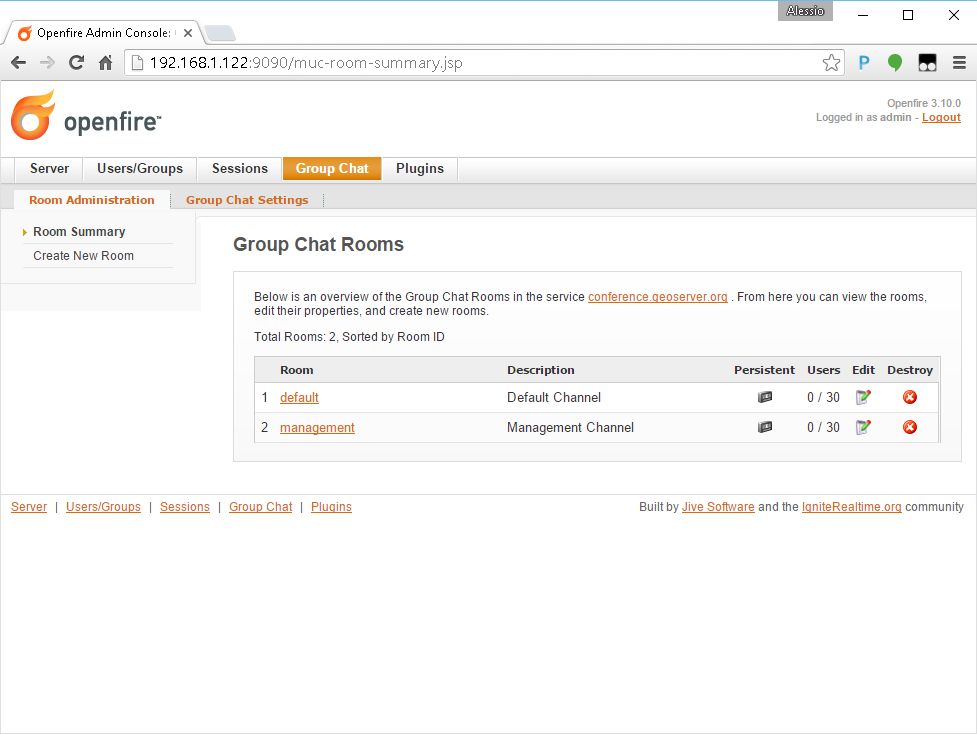The image size is (977, 734).
Task: Click the edit icon for management room
Action: point(863,427)
